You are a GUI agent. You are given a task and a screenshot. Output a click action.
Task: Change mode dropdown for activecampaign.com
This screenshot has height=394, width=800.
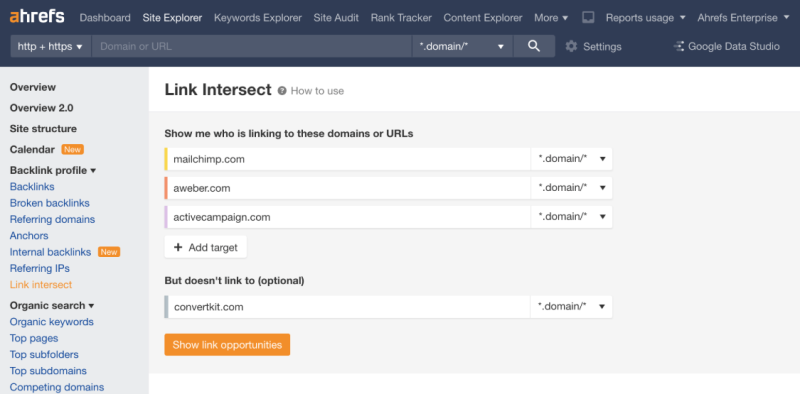(571, 217)
